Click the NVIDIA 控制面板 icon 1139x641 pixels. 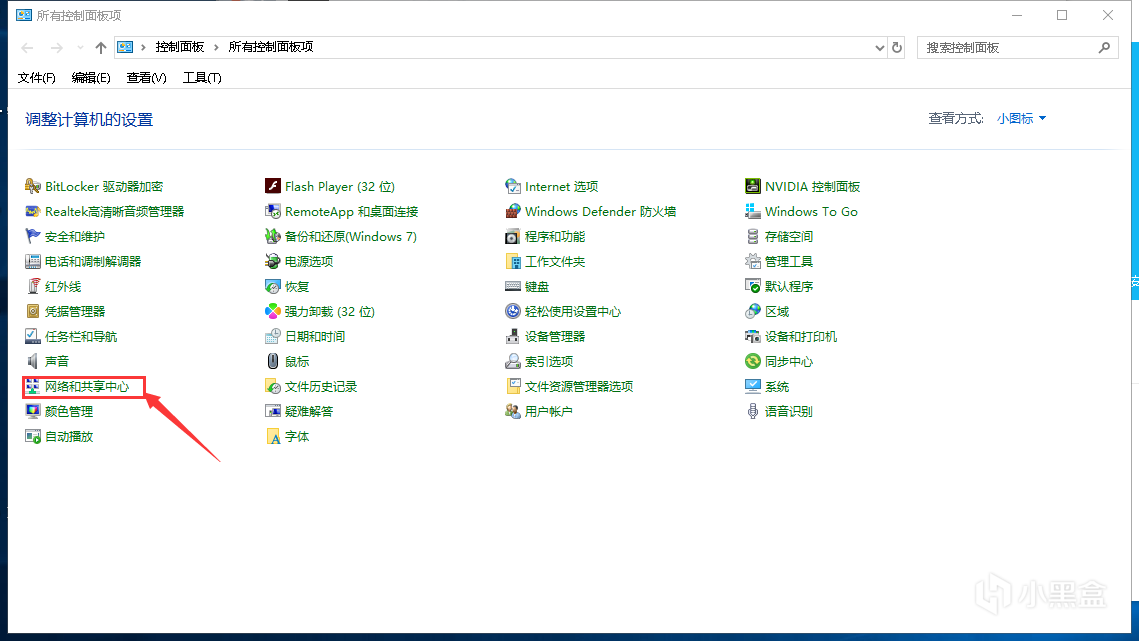753,187
